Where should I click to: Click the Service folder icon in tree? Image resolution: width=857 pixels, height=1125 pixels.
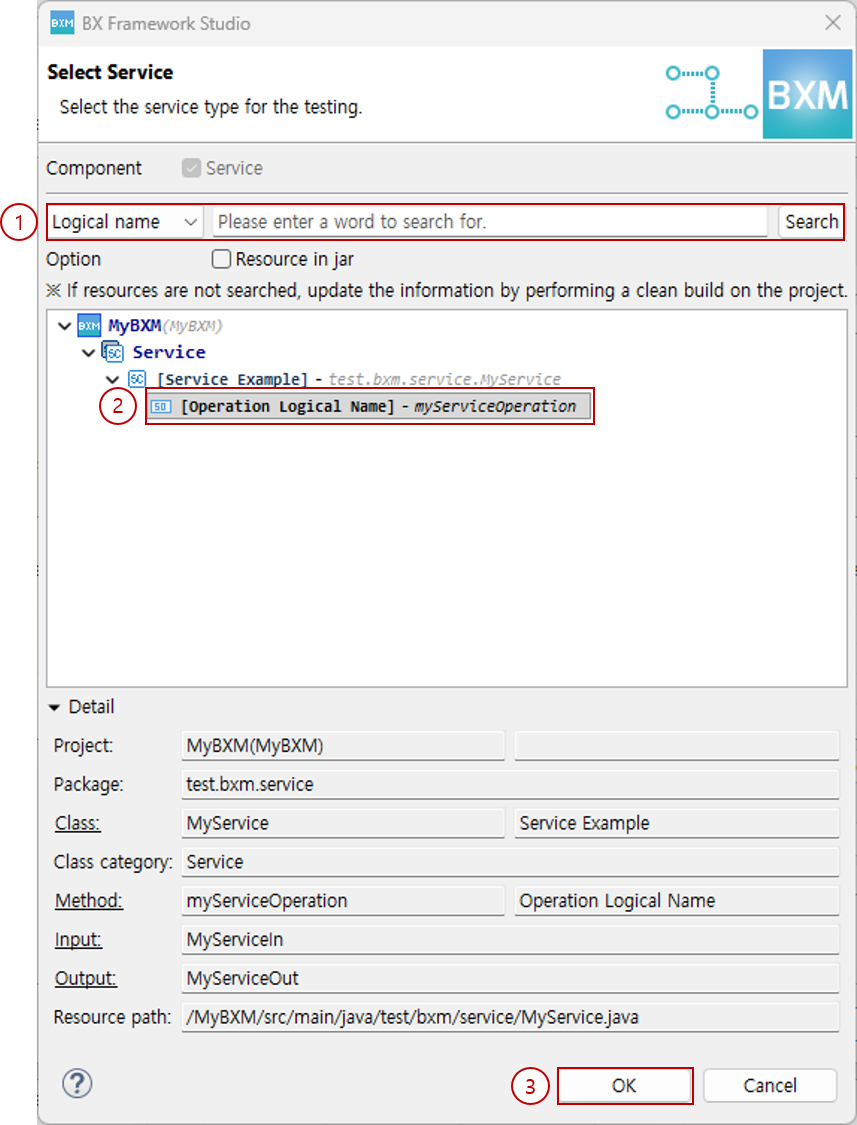[x=113, y=352]
